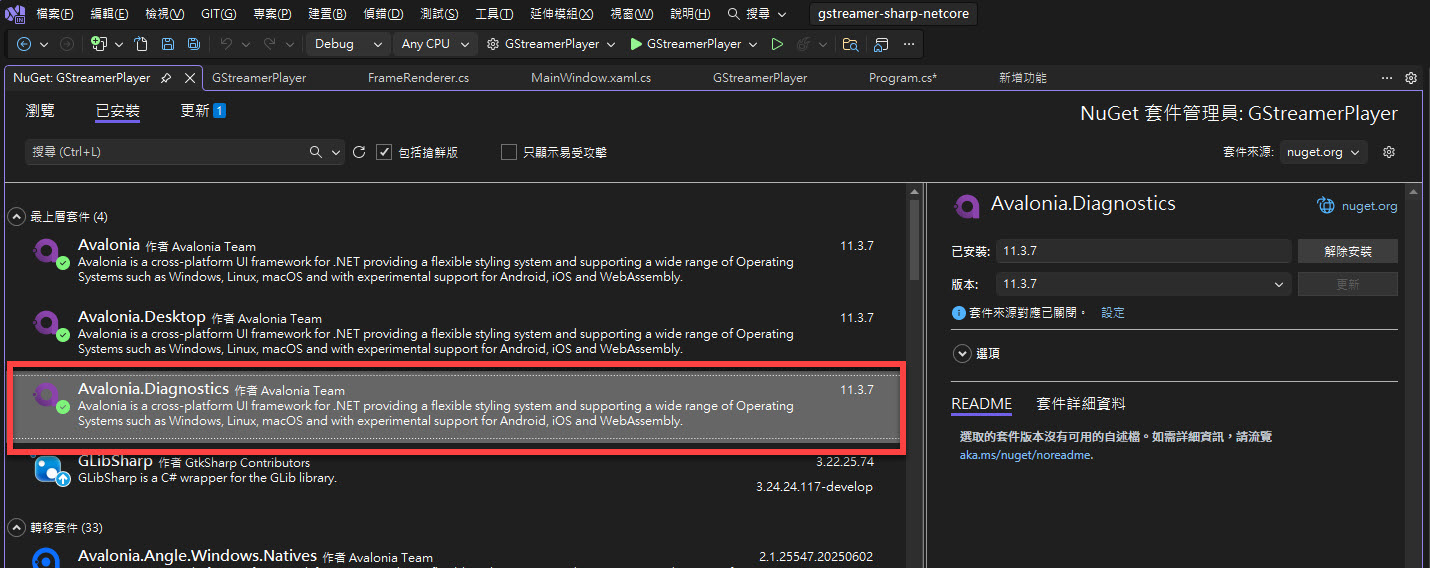This screenshot has width=1430, height=568.
Task: Open the nuget.org package source dropdown
Action: (x=1323, y=152)
